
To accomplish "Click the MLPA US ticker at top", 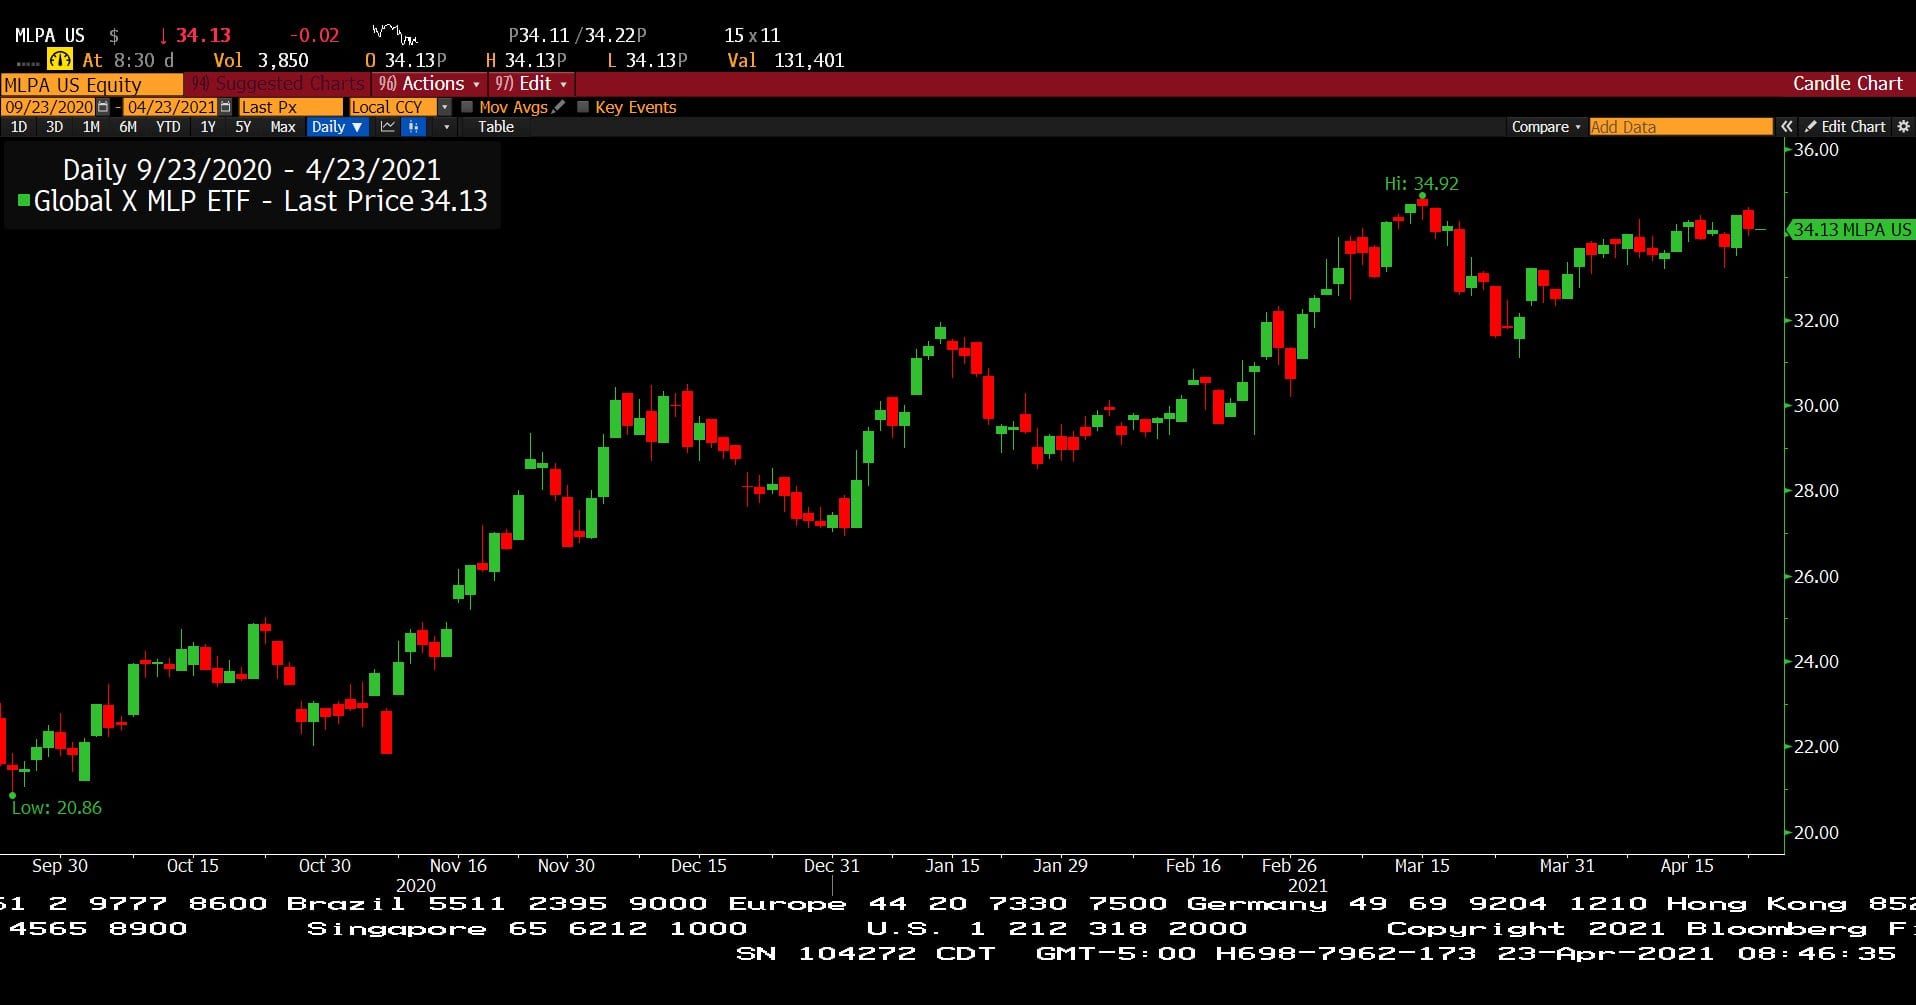I will click(50, 35).
